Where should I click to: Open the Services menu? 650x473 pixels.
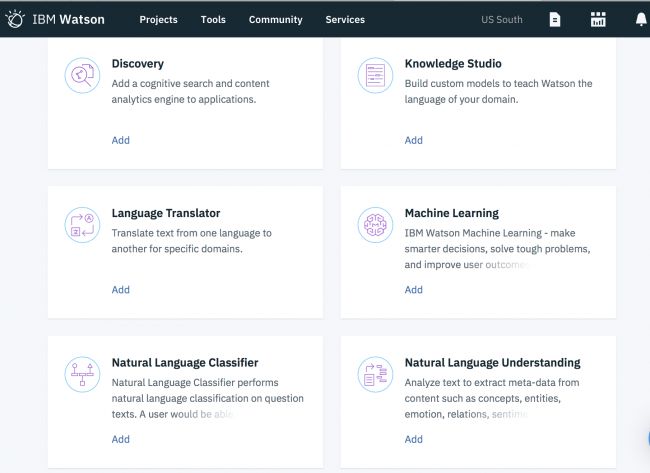coord(345,19)
